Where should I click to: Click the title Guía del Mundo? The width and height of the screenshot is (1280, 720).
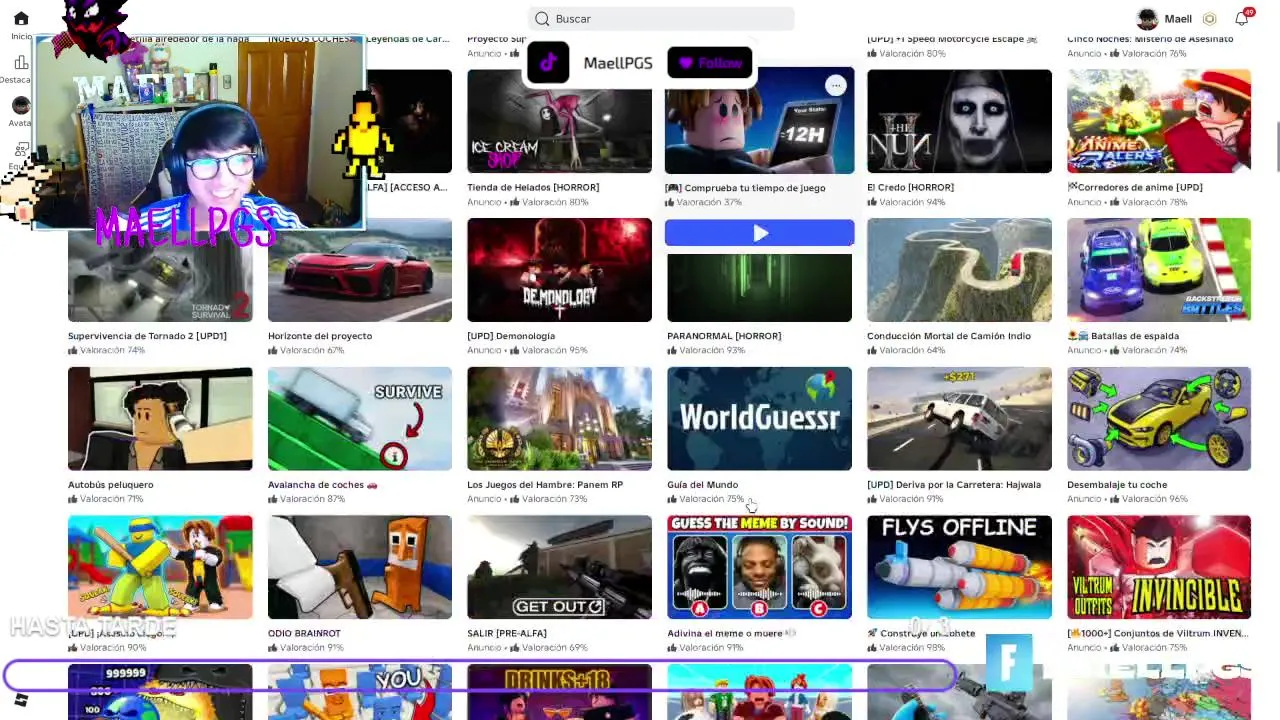(702, 485)
